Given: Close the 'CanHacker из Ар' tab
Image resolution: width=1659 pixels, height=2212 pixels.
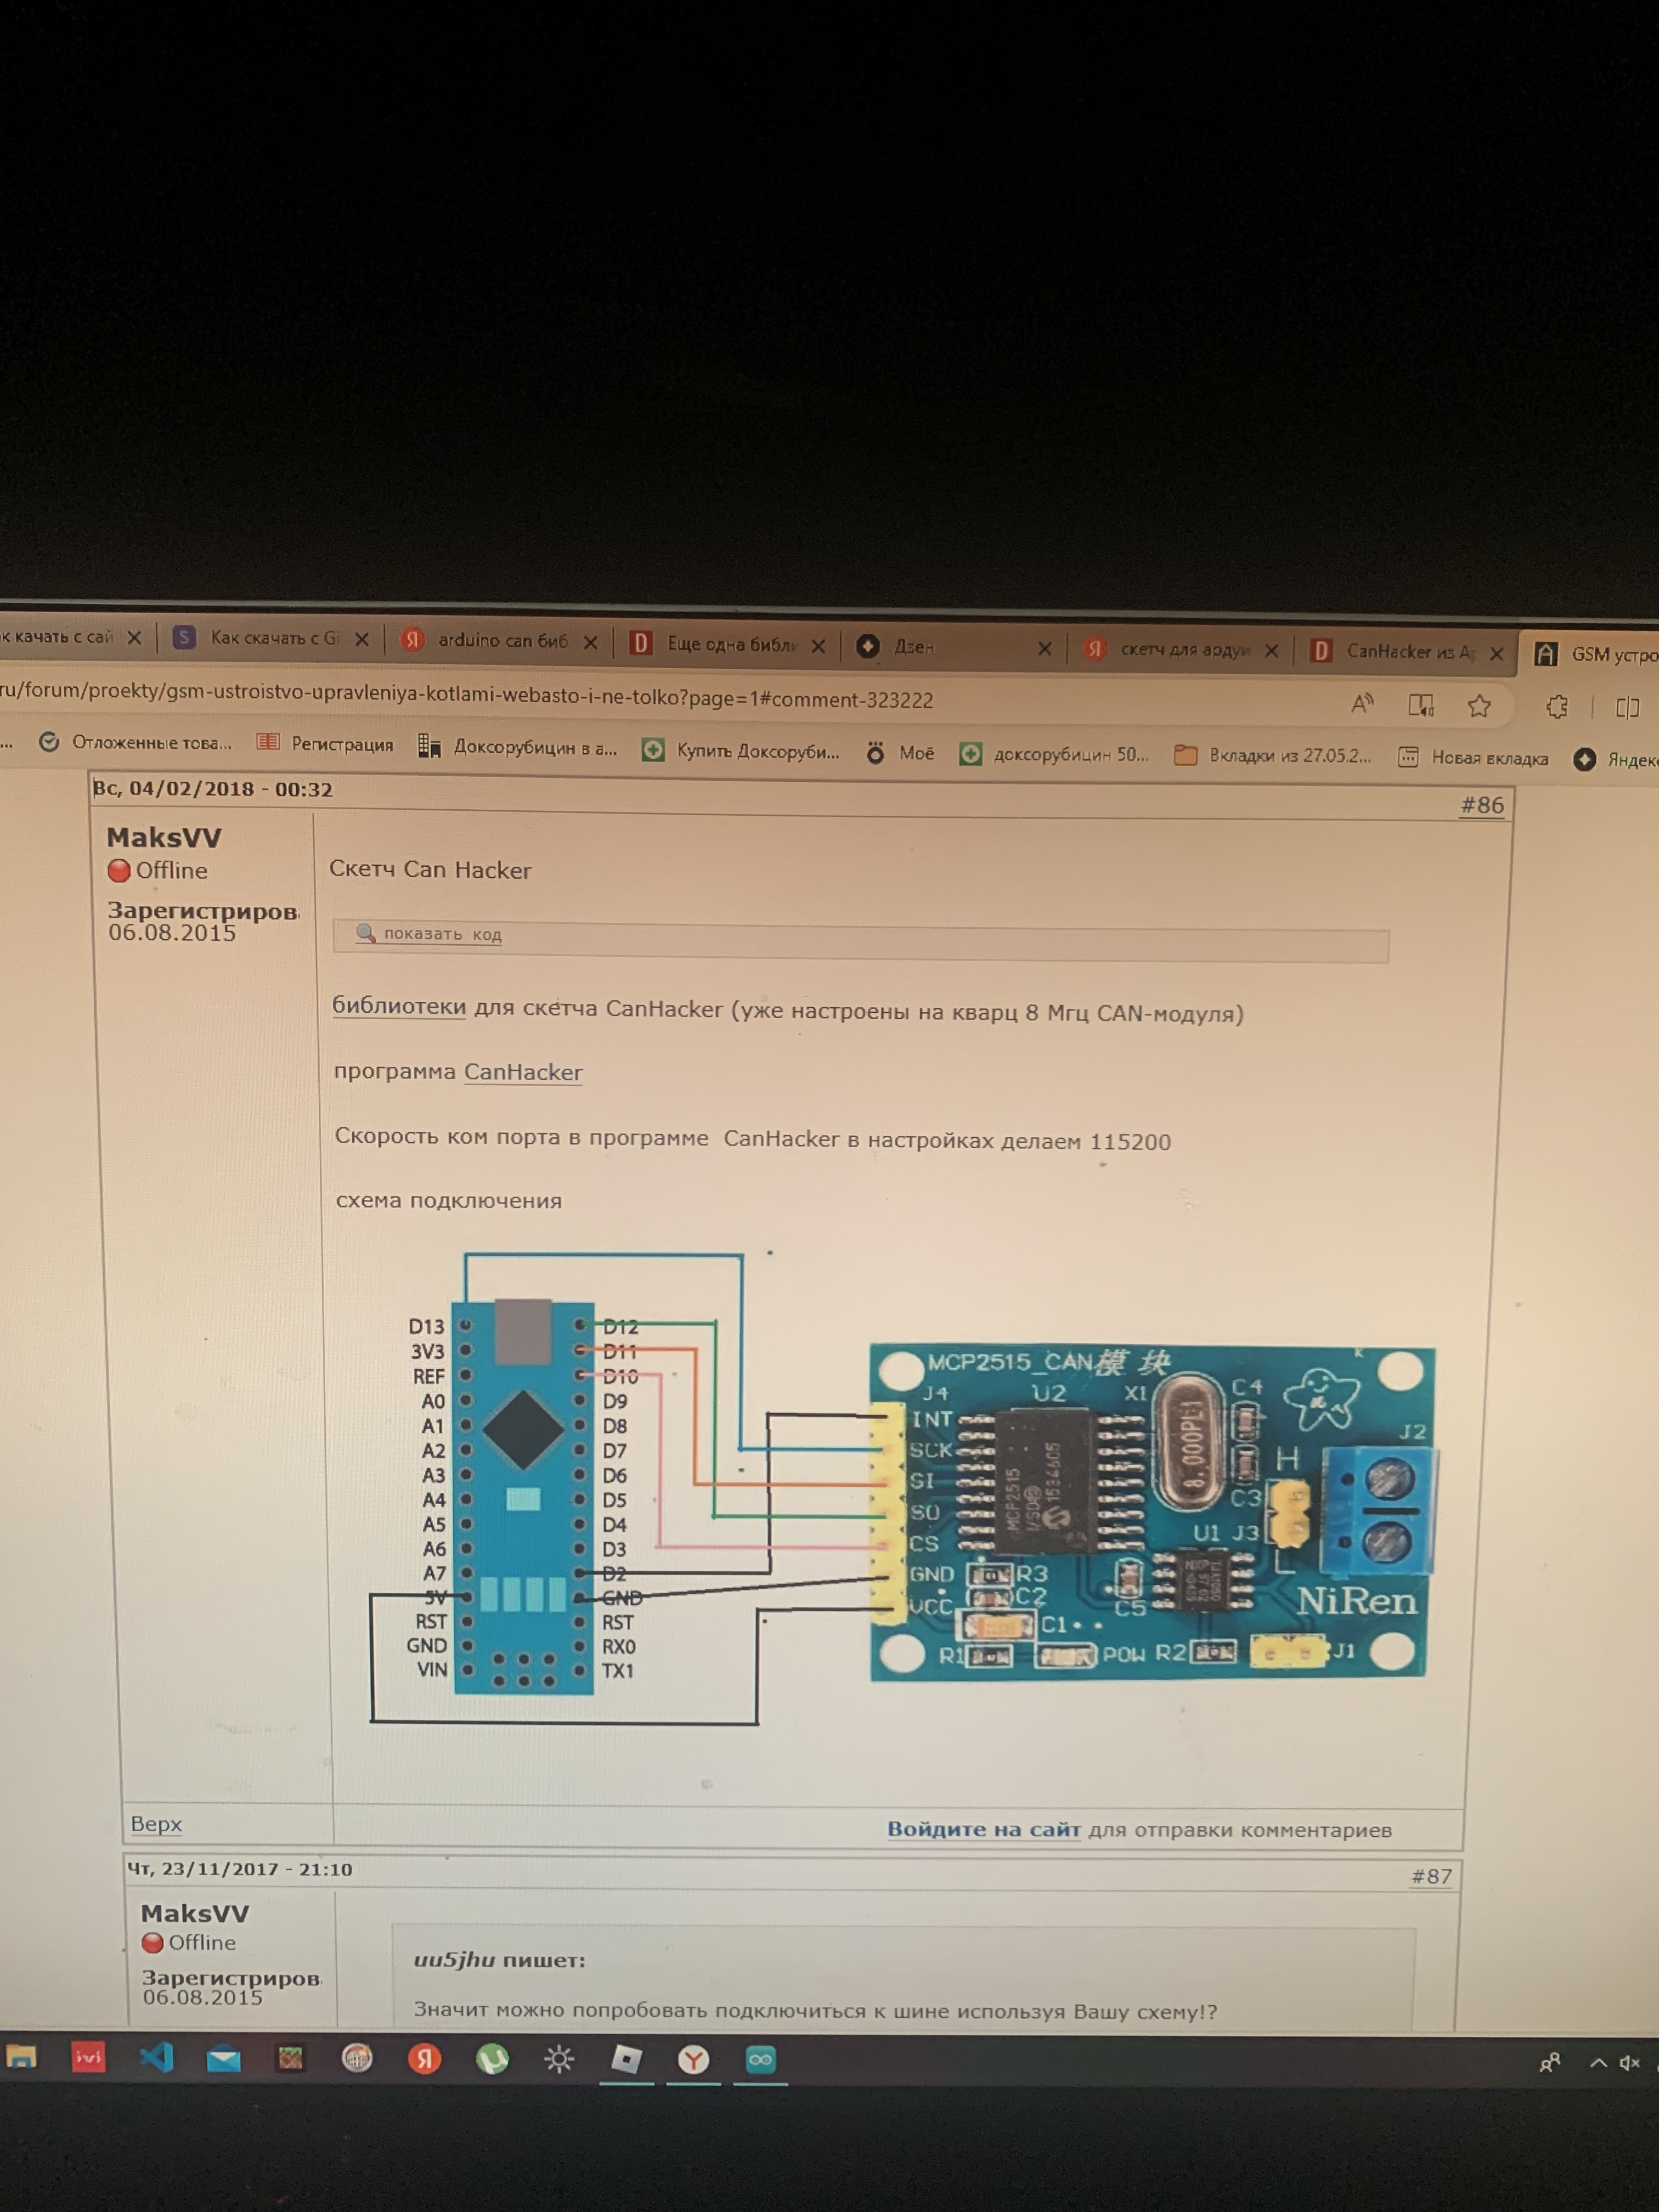Looking at the screenshot, I should [1497, 653].
